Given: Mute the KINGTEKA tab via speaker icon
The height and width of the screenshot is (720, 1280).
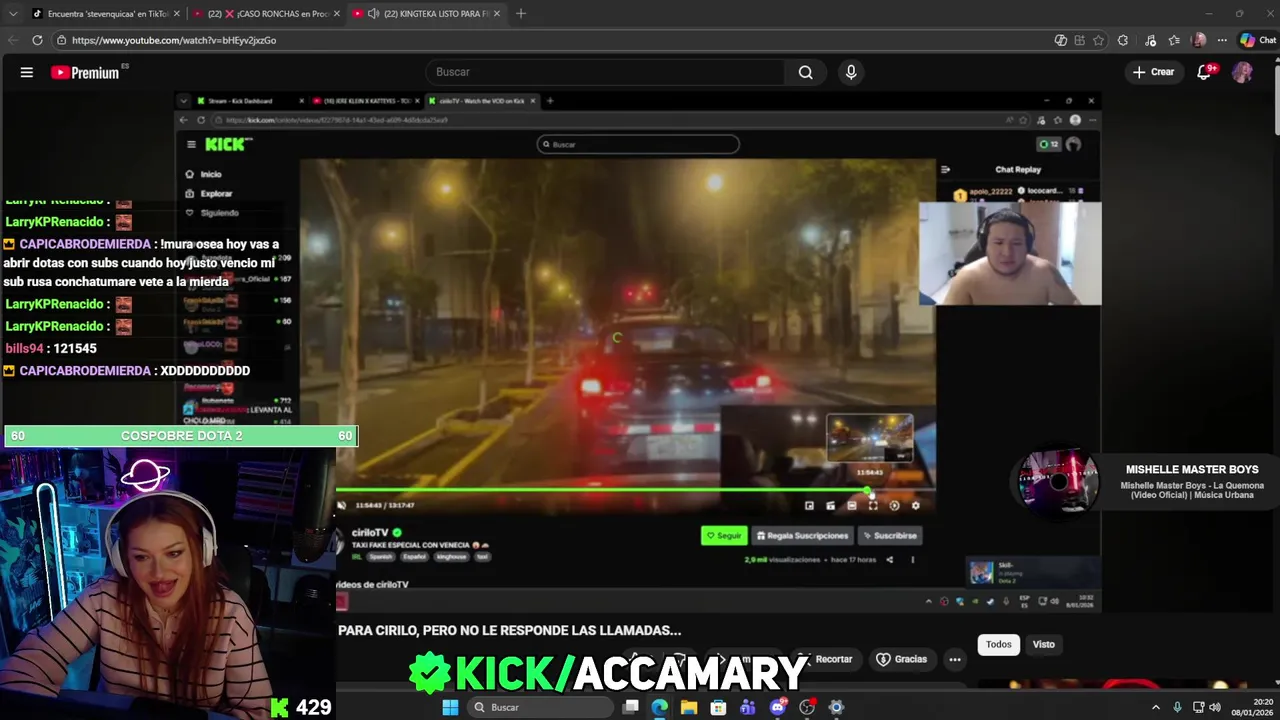Looking at the screenshot, I should pos(373,14).
